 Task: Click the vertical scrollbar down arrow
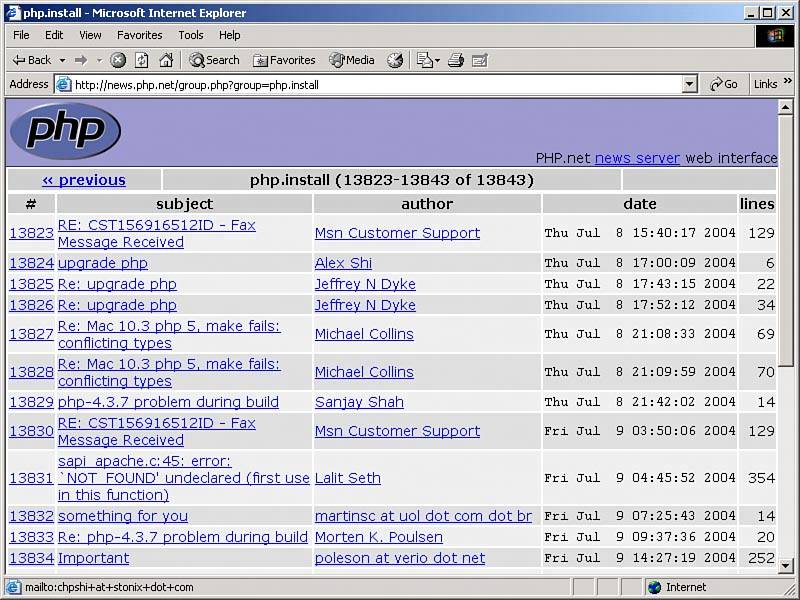tap(786, 564)
